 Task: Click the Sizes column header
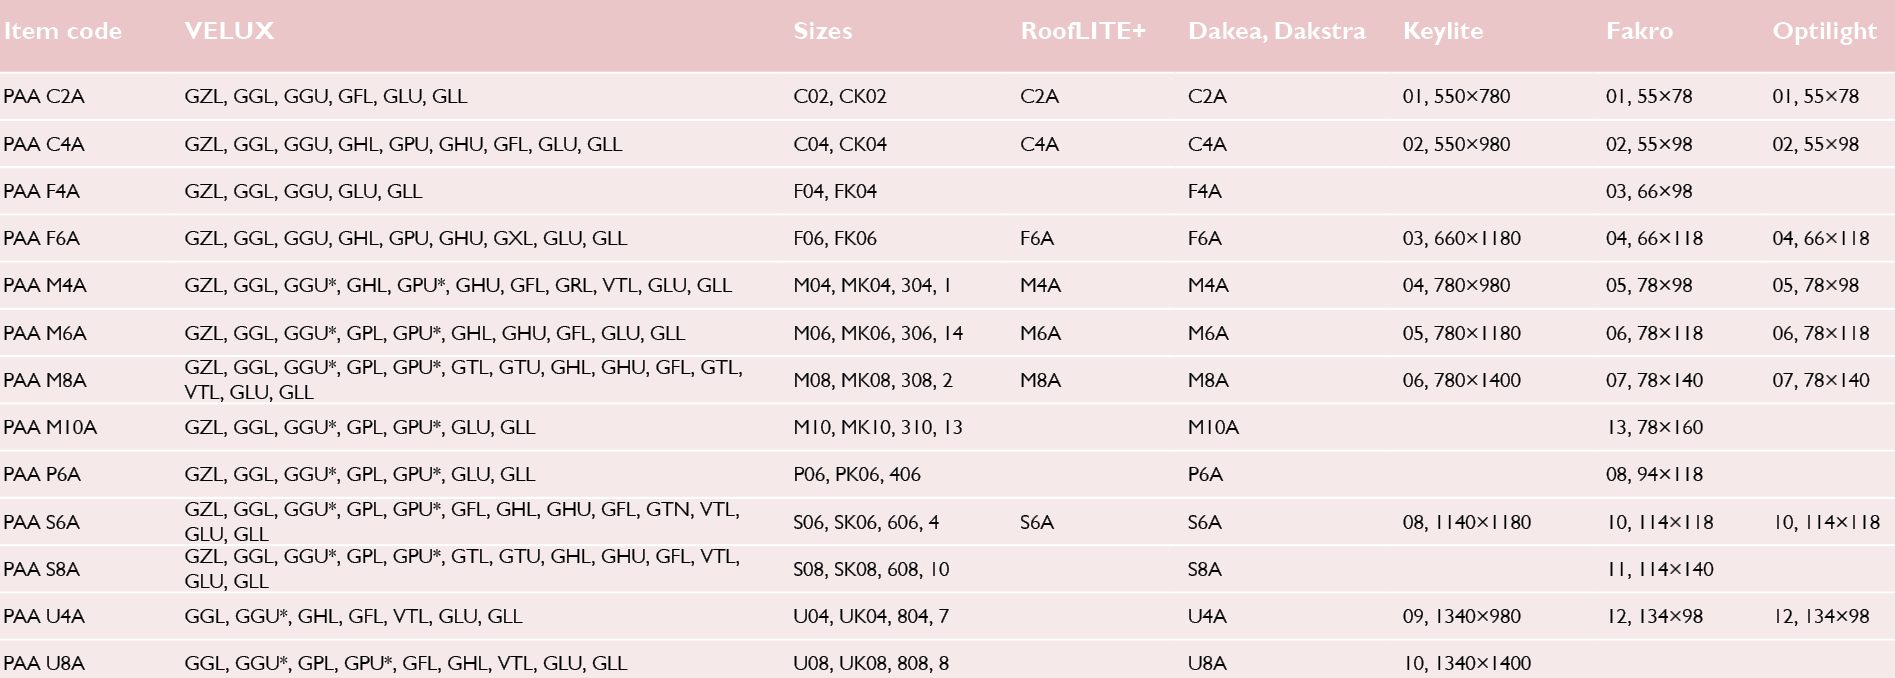tap(823, 31)
